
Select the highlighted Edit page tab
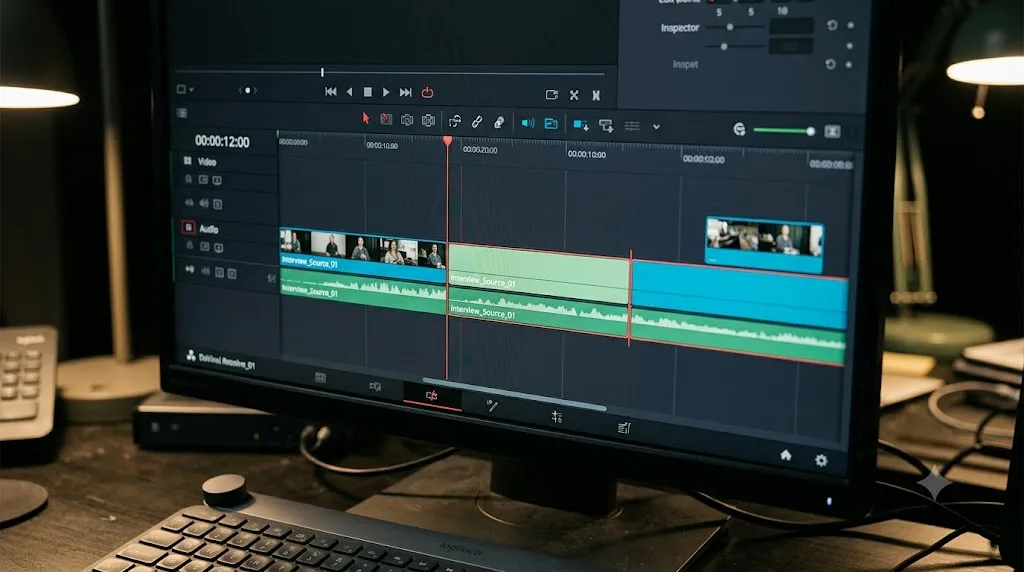tap(432, 396)
